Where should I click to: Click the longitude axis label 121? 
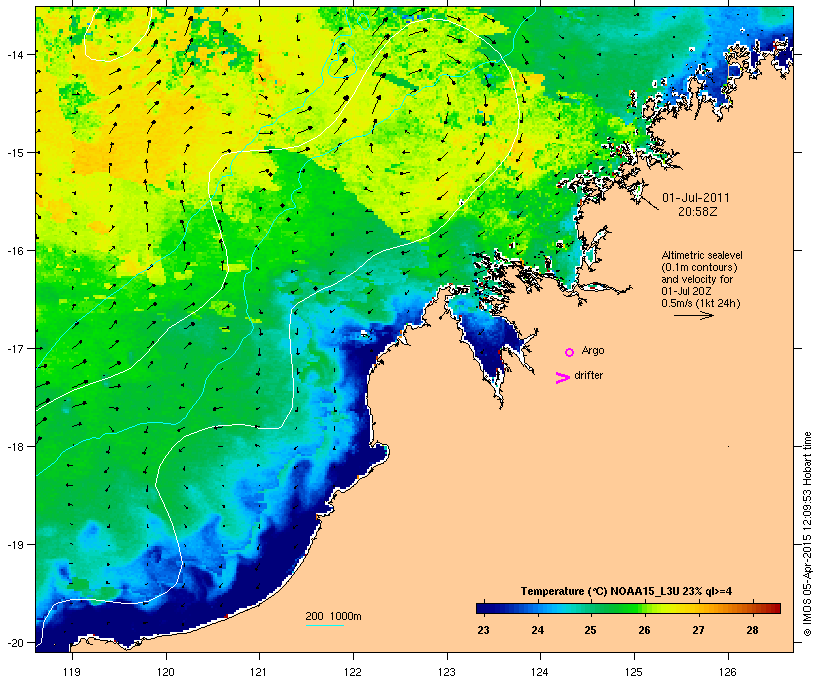coord(259,672)
